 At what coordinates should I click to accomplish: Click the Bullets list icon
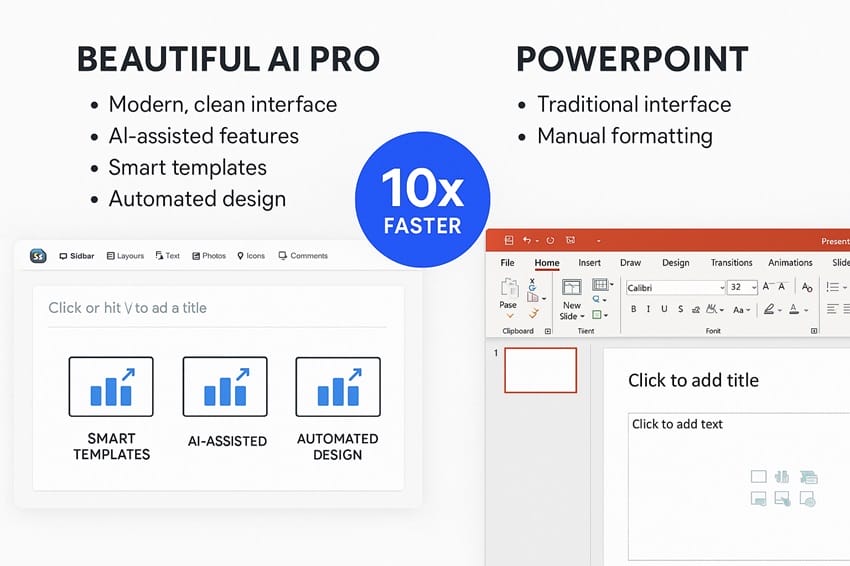tap(833, 287)
